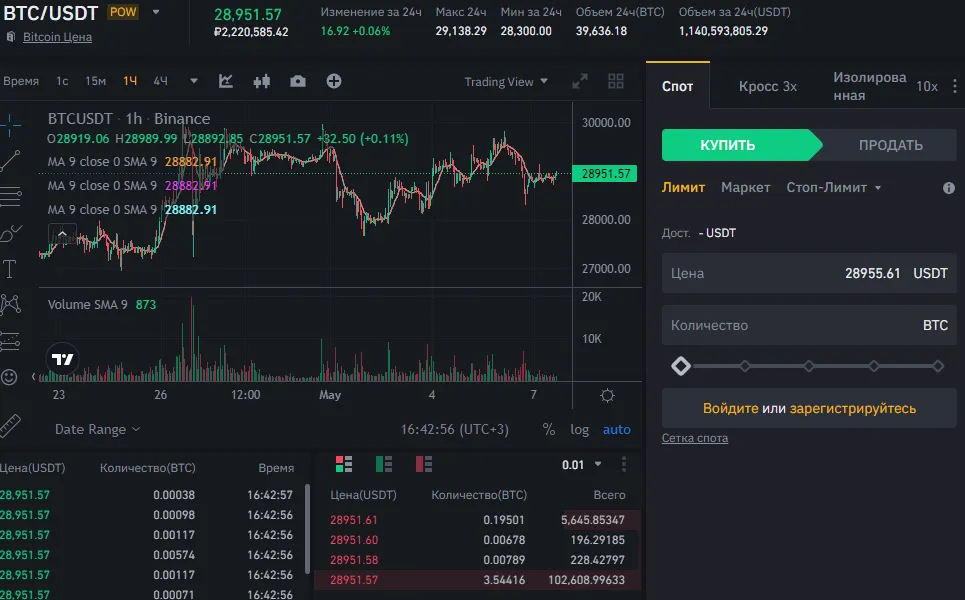Click the Время interval label
This screenshot has height=600, width=965.
point(20,81)
